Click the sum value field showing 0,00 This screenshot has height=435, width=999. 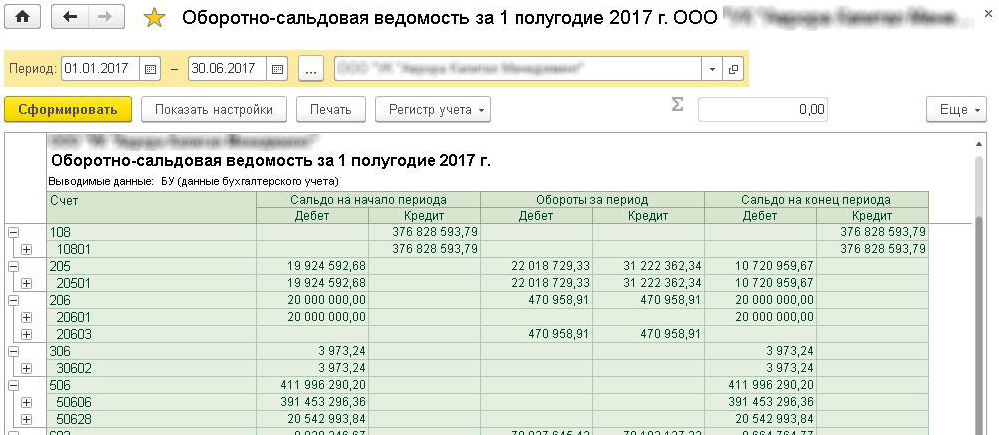[x=763, y=110]
